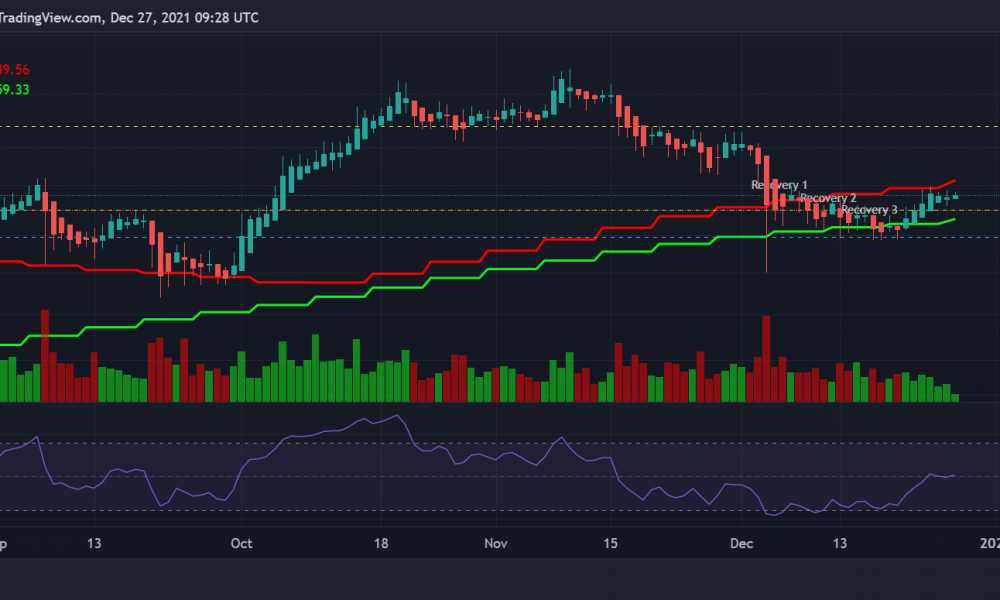Click the tall red volume bar in early September
This screenshot has height=600, width=1000.
coord(45,355)
